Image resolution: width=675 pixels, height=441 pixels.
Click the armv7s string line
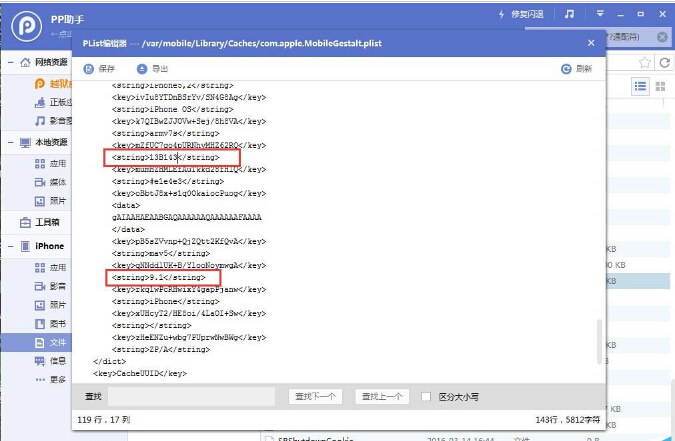pyautogui.click(x=166, y=134)
